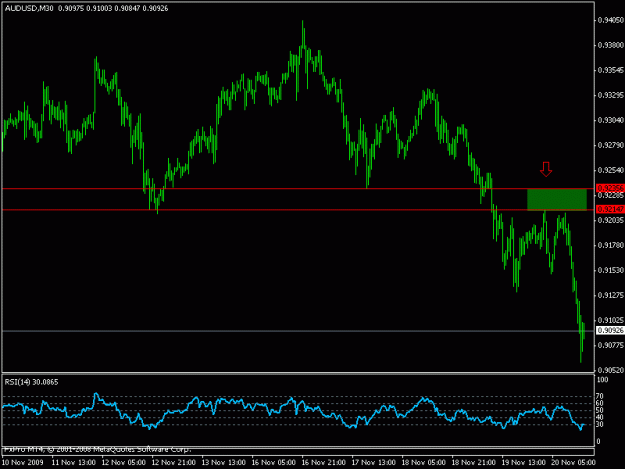Click the 0.90520 price scale label
The height and width of the screenshot is (469, 625).
(x=611, y=370)
